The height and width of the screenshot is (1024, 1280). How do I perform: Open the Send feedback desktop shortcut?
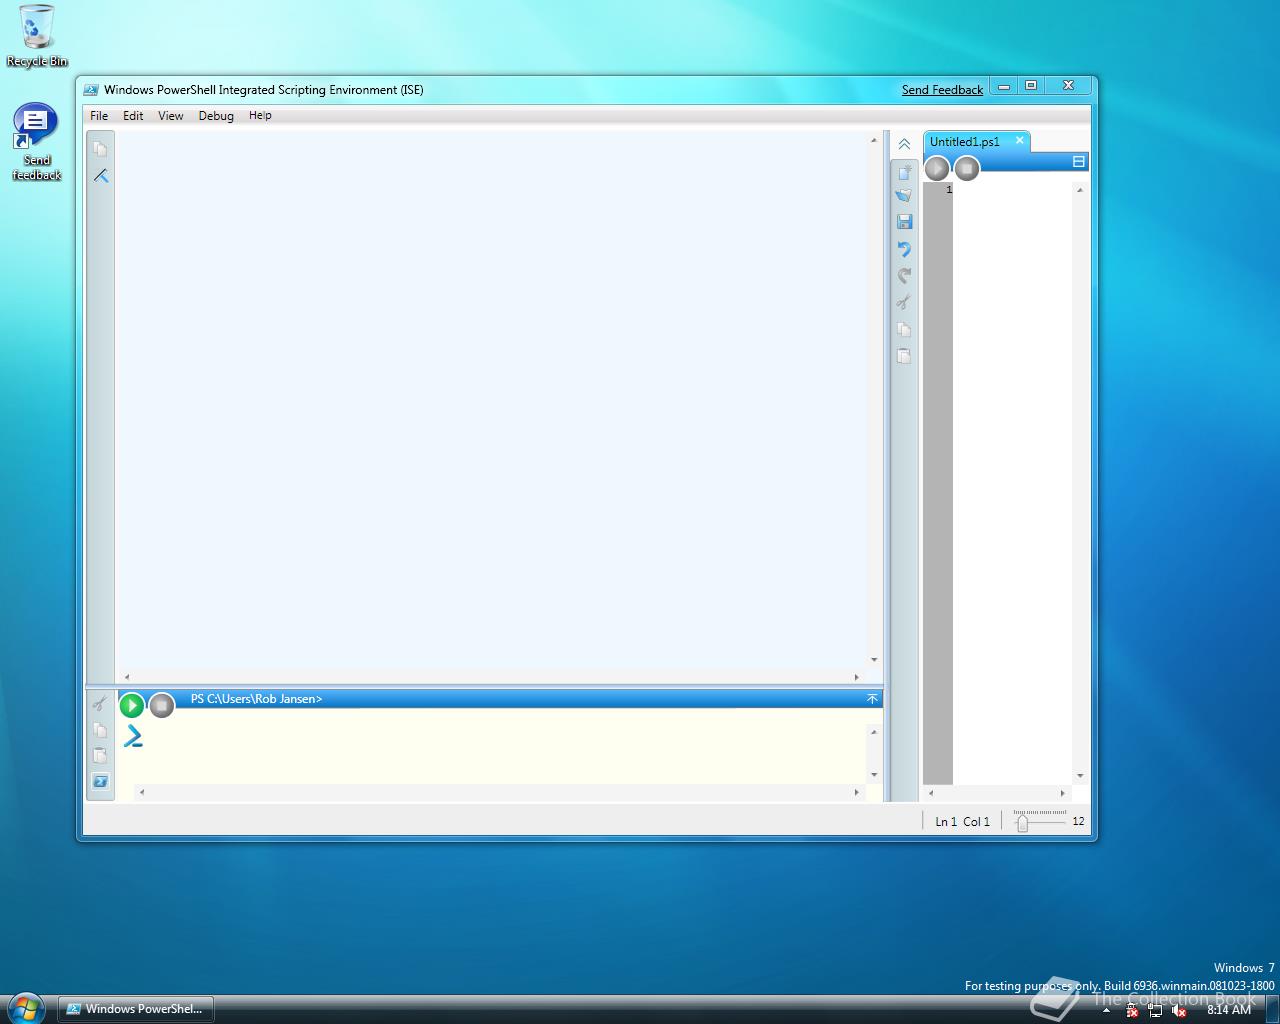pyautogui.click(x=36, y=142)
